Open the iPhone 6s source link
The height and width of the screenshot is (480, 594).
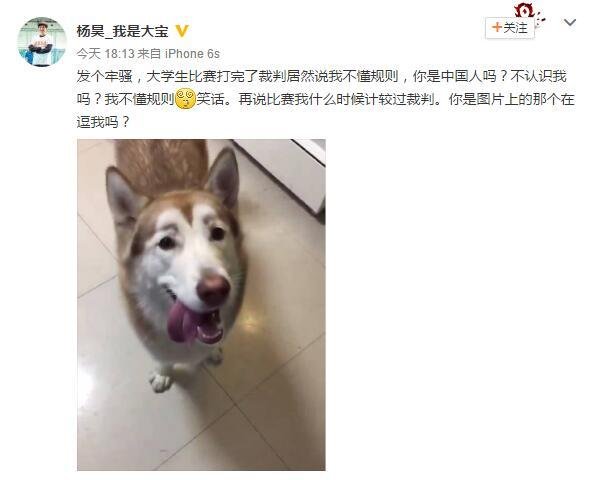coord(192,54)
